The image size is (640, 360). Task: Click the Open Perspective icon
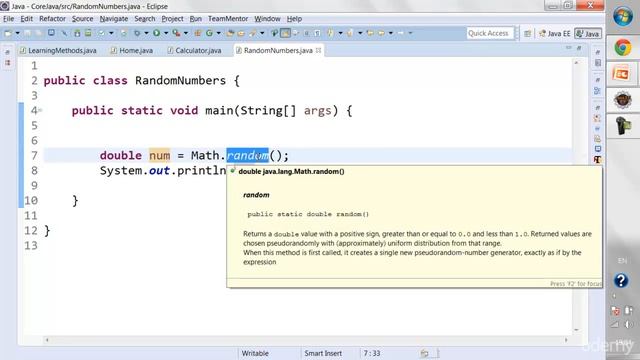click(x=527, y=33)
